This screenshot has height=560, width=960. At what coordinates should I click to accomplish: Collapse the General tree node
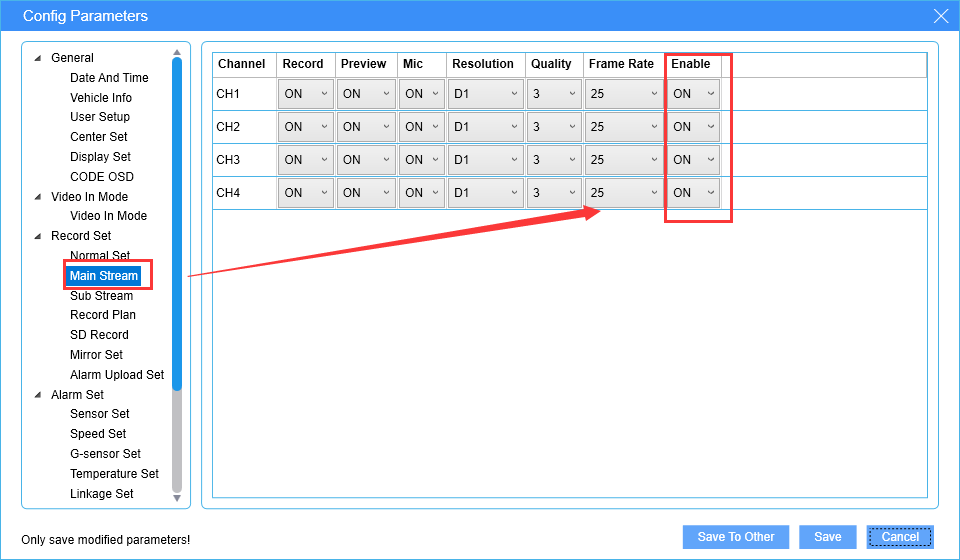click(x=38, y=58)
